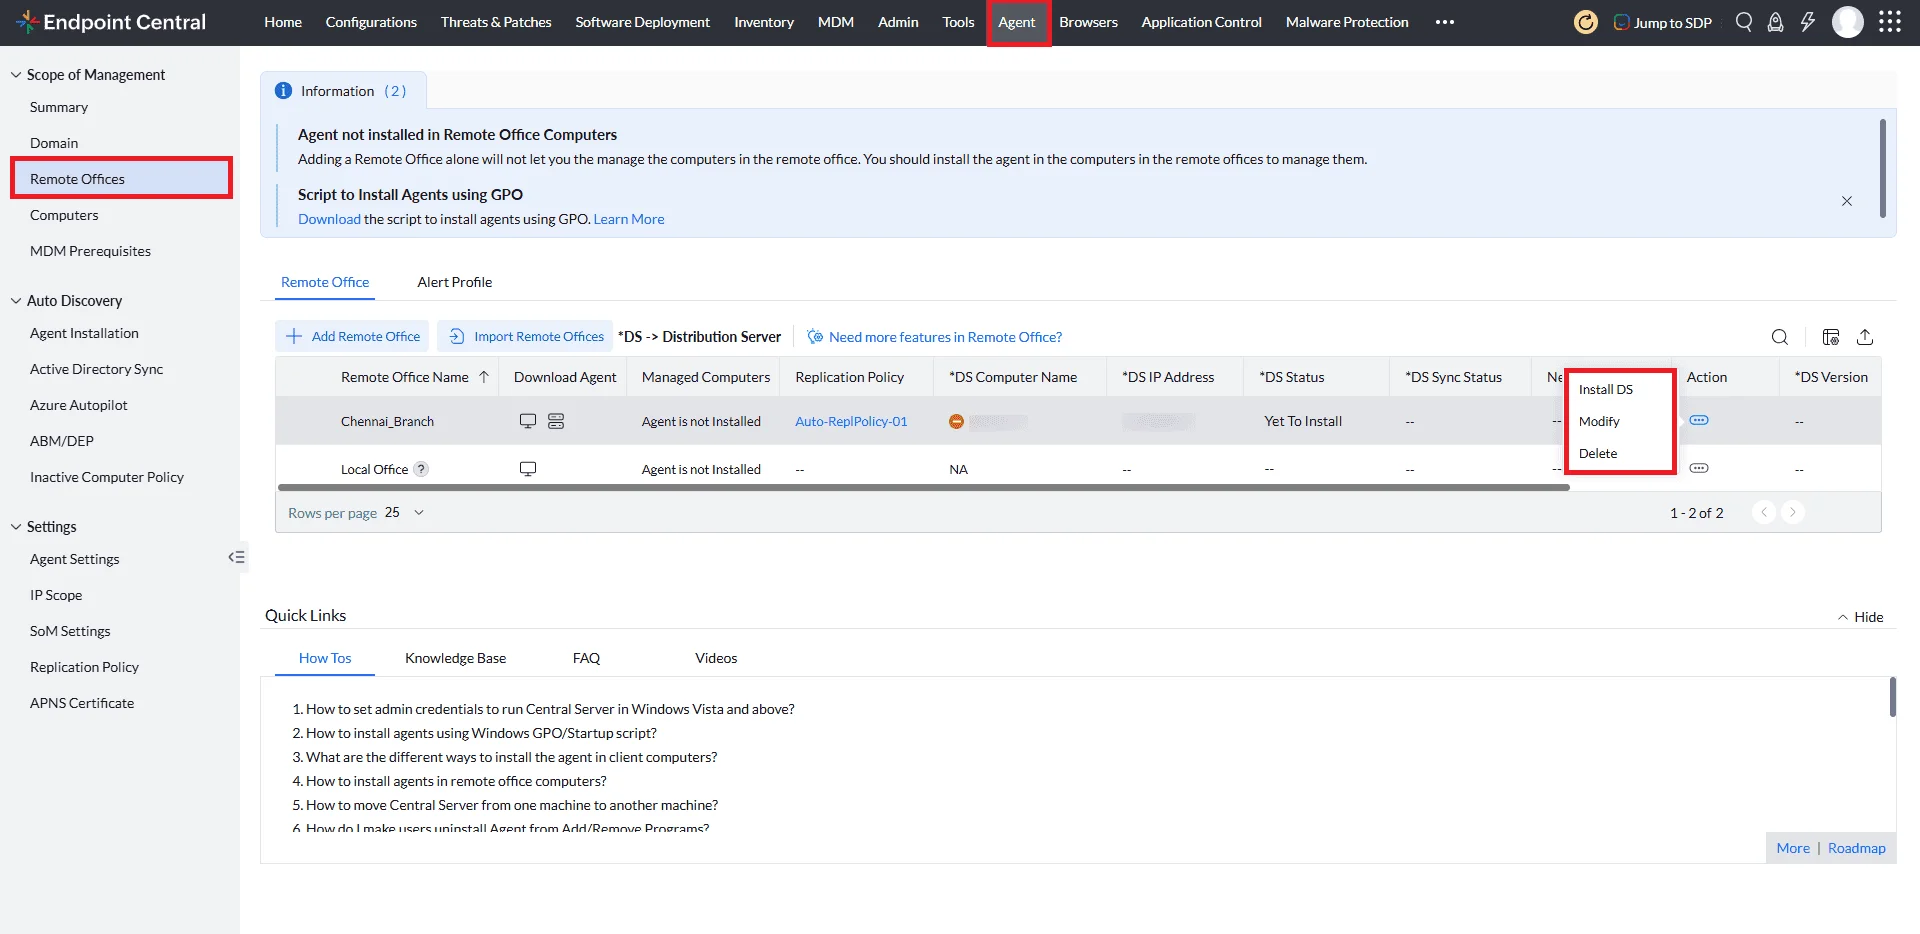Open the Chennai_Branch action menu icon
Image resolution: width=1920 pixels, height=934 pixels.
[x=1699, y=420]
